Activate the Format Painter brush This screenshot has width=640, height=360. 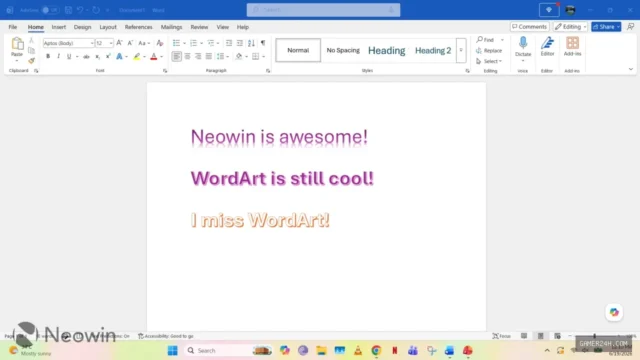click(31, 61)
